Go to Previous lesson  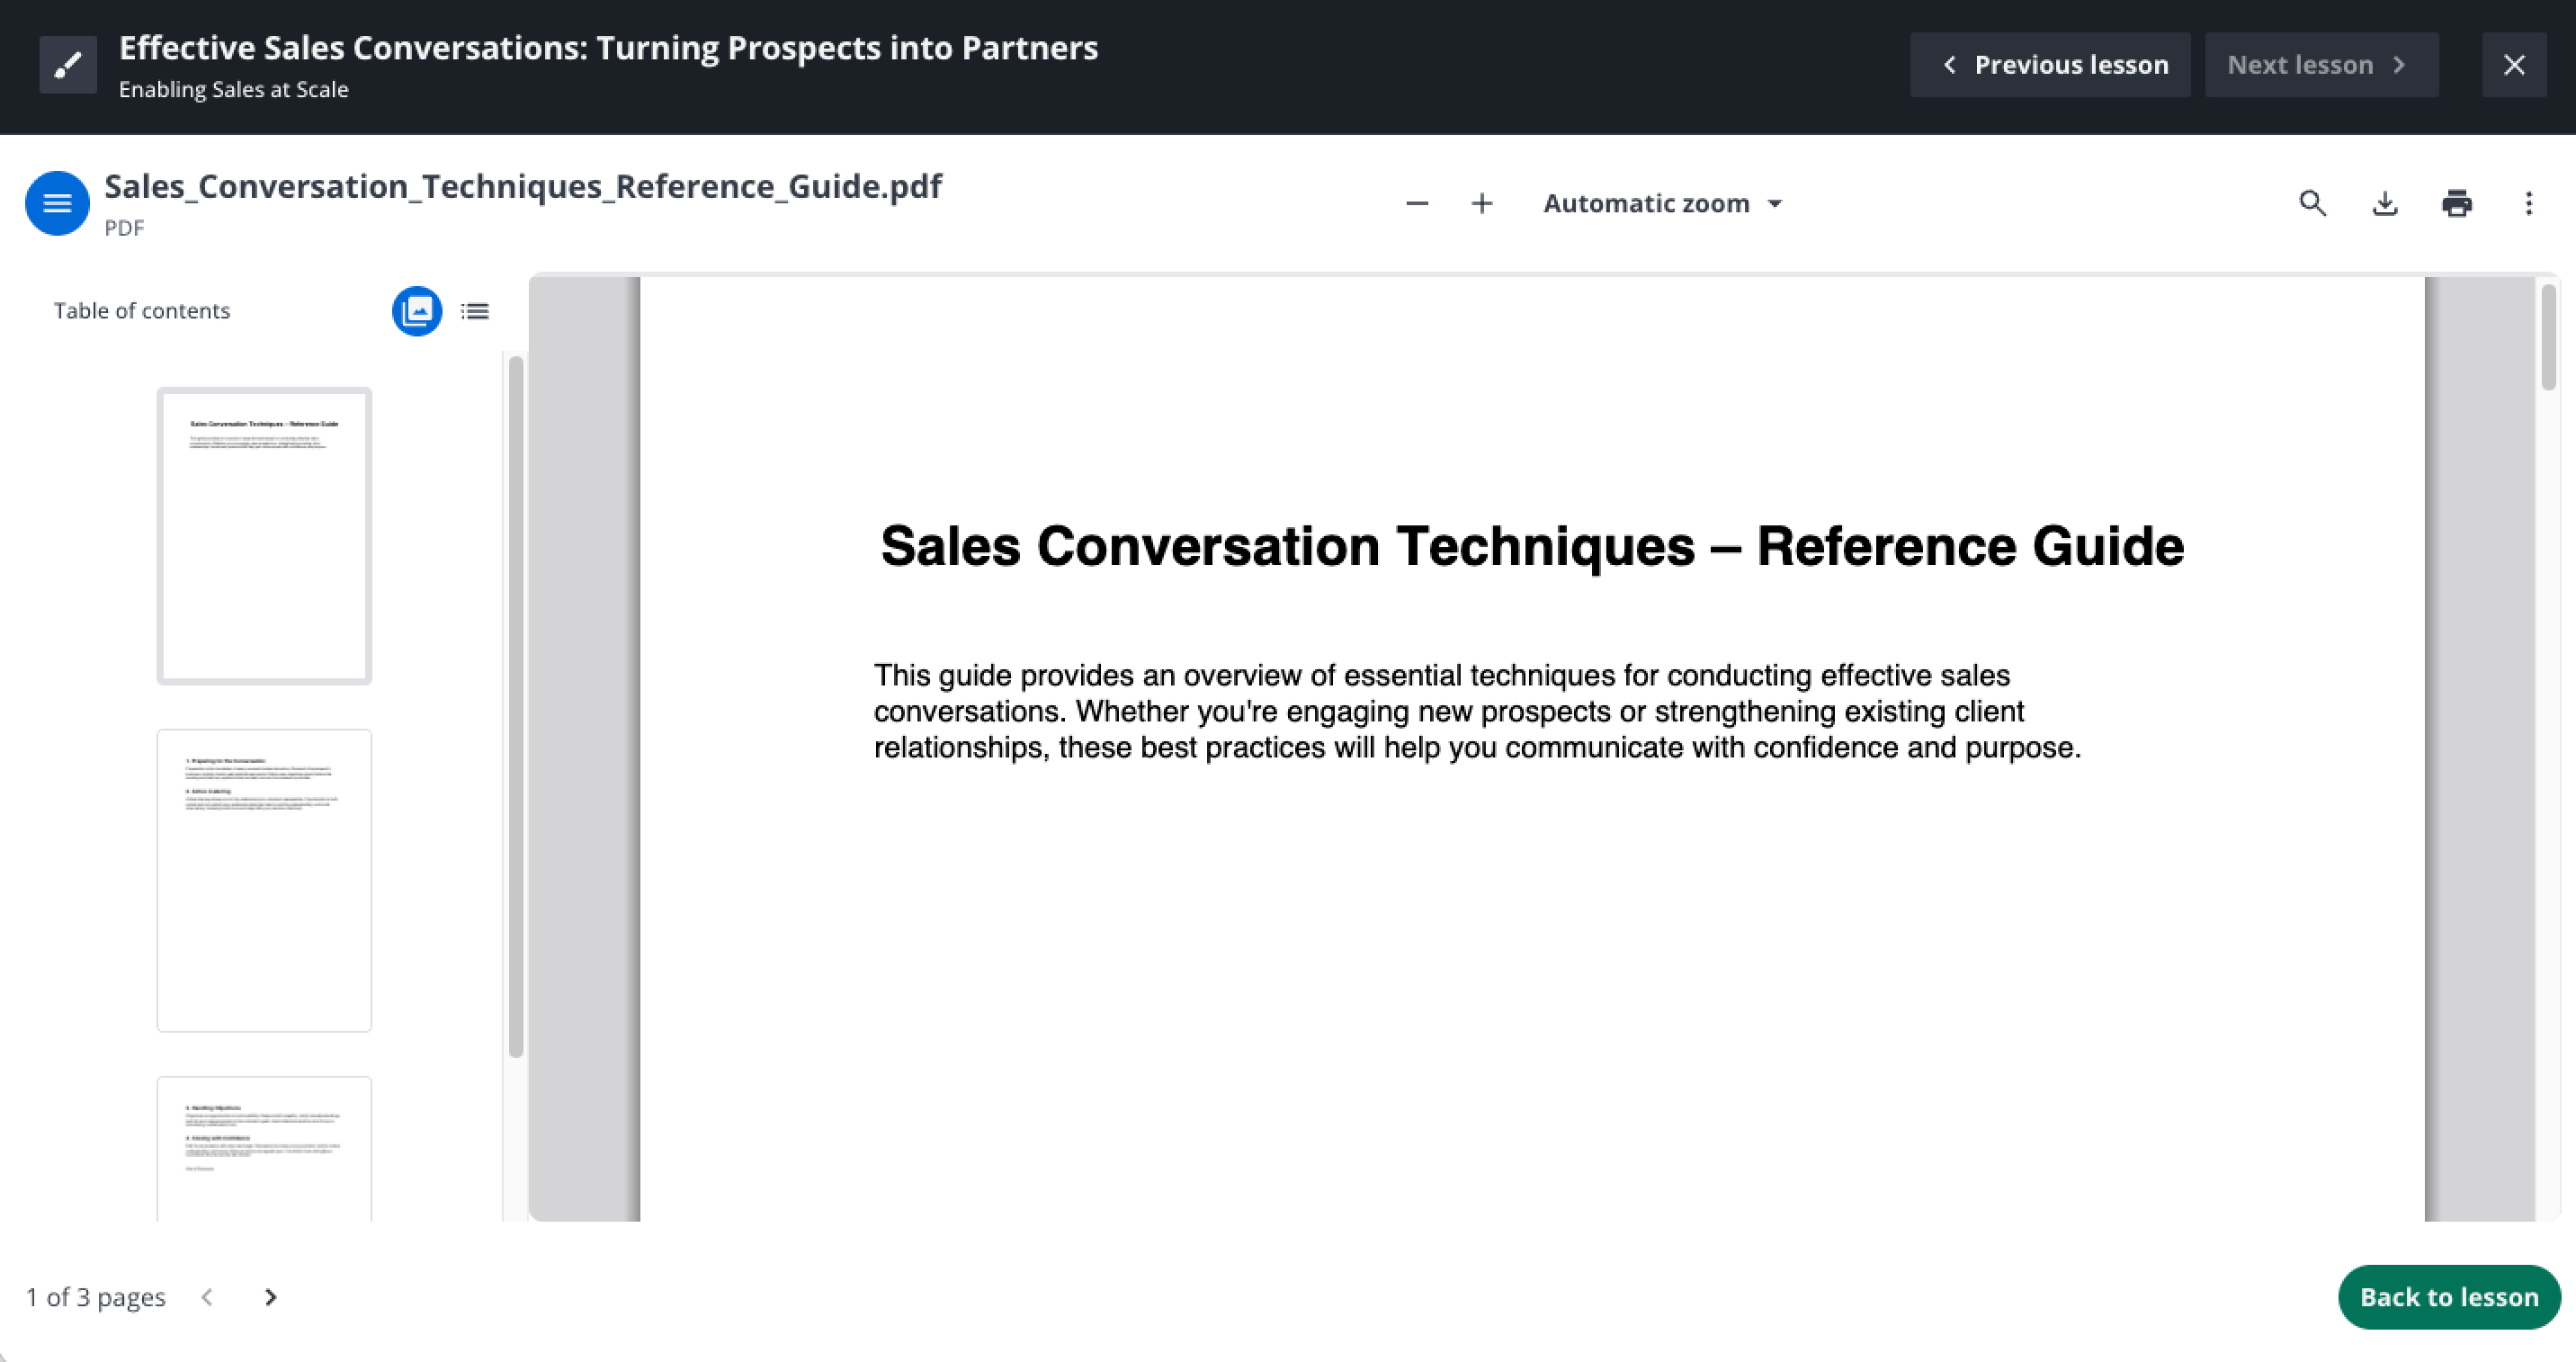coord(2050,65)
